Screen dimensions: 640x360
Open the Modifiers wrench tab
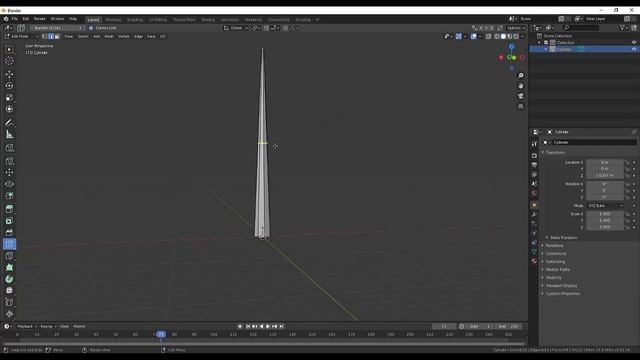click(534, 214)
